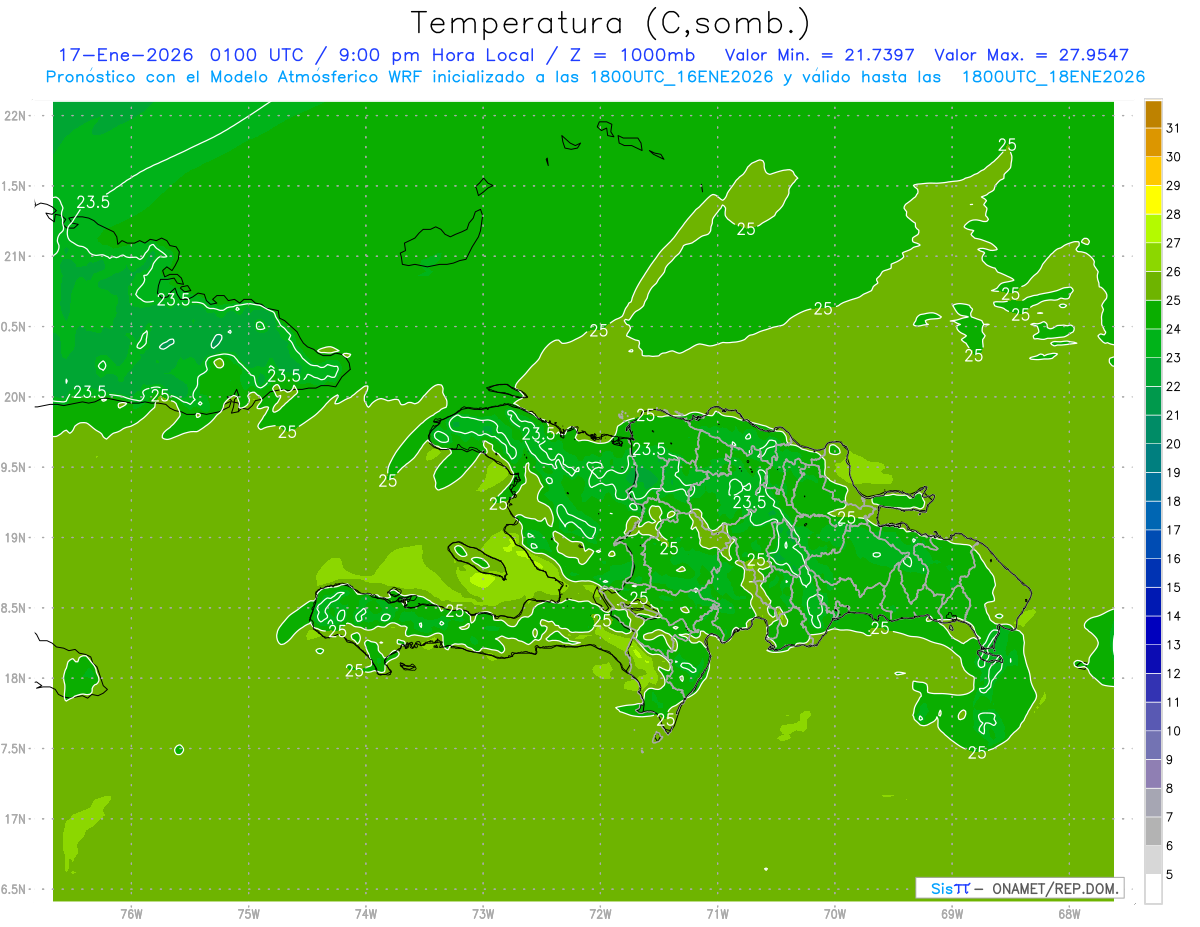
Task: Click the "10" label on the color scale
Action: 1174,731
